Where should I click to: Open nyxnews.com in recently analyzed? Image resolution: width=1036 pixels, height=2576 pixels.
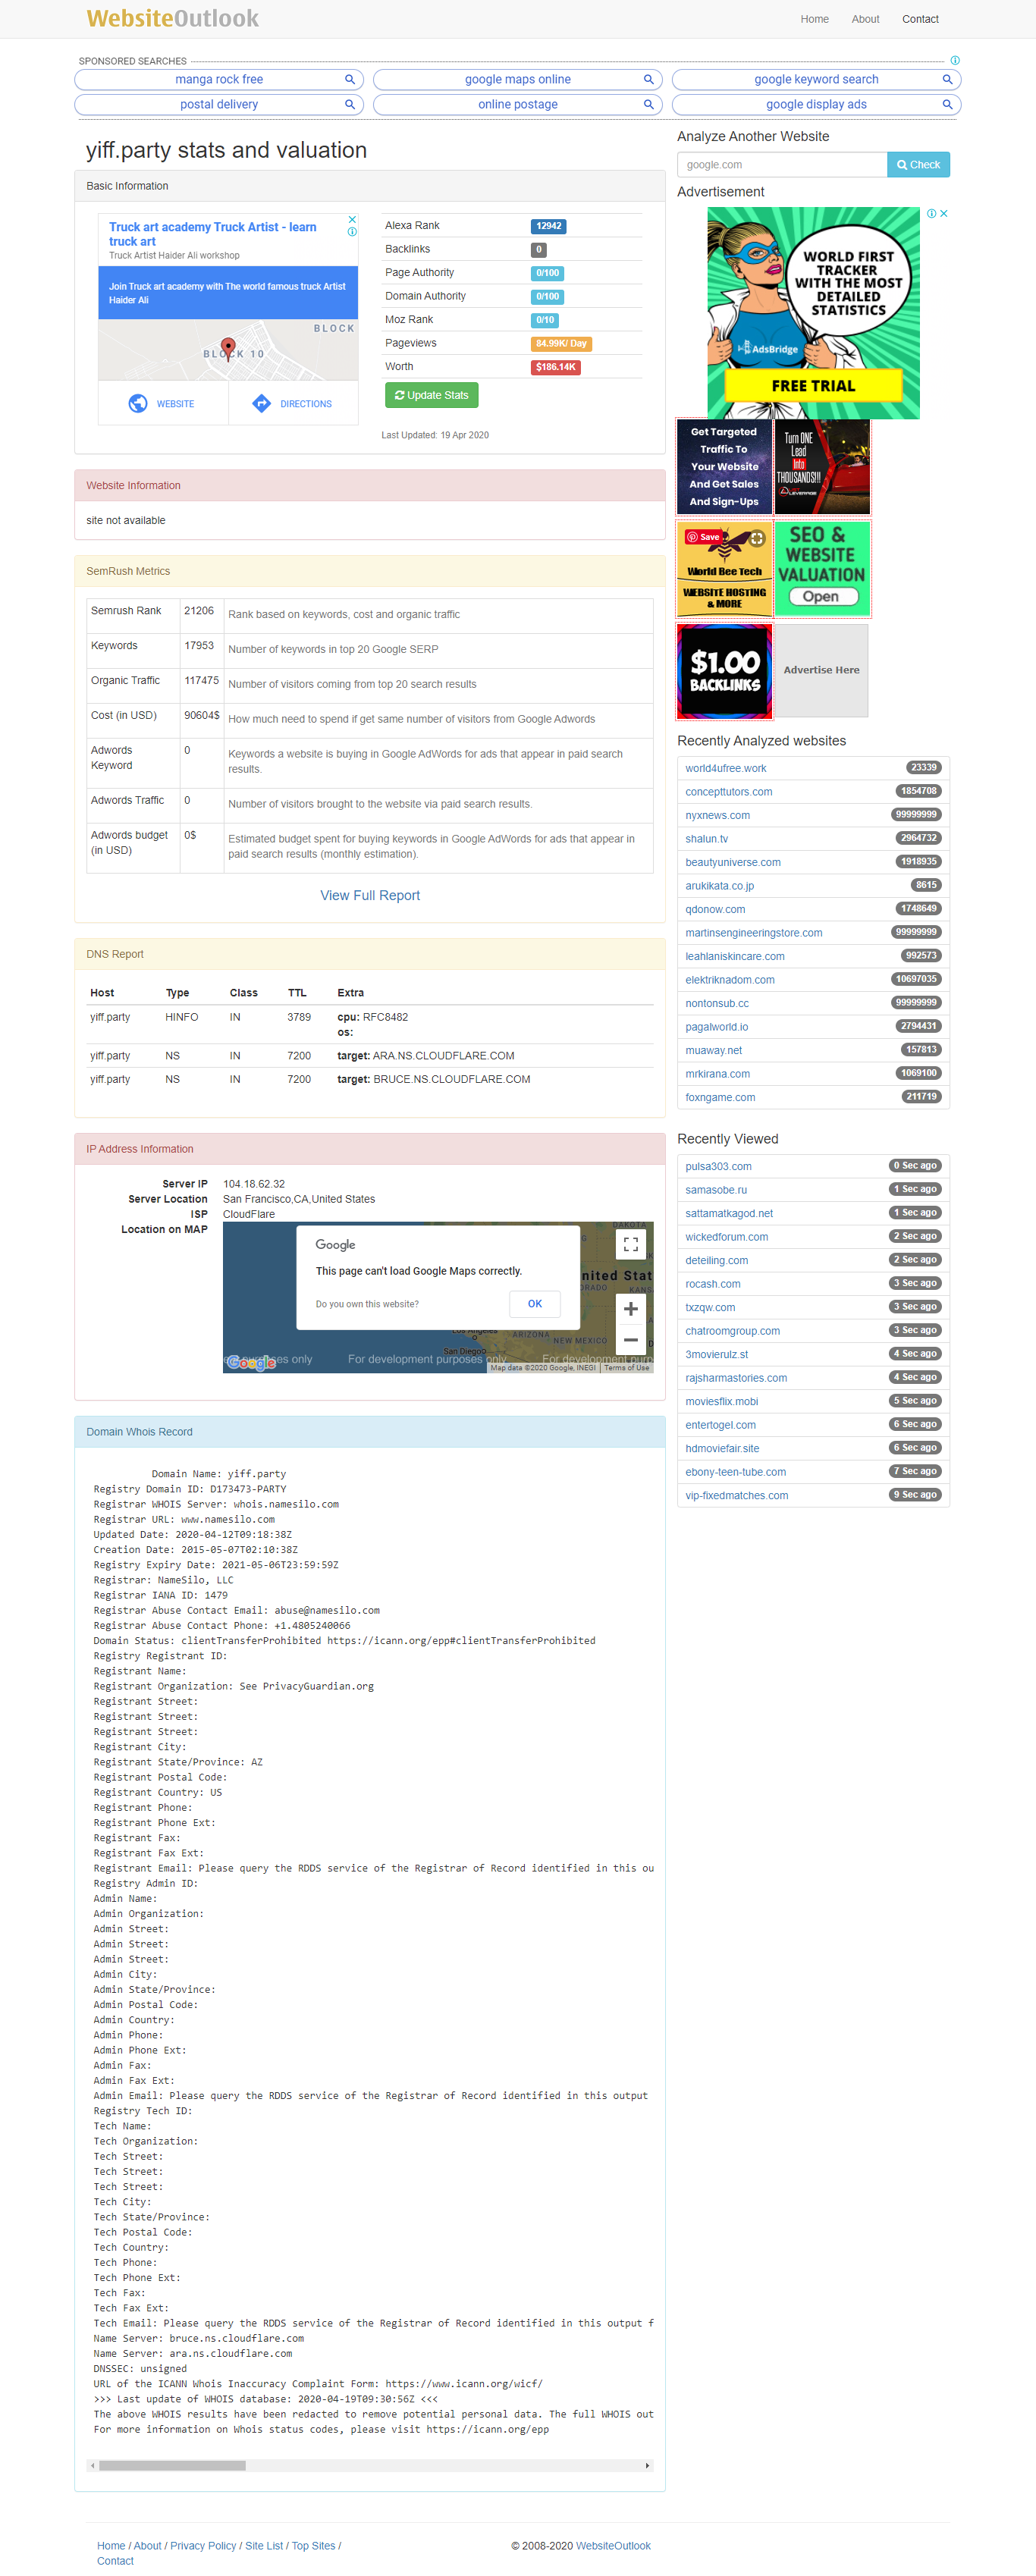click(x=717, y=815)
